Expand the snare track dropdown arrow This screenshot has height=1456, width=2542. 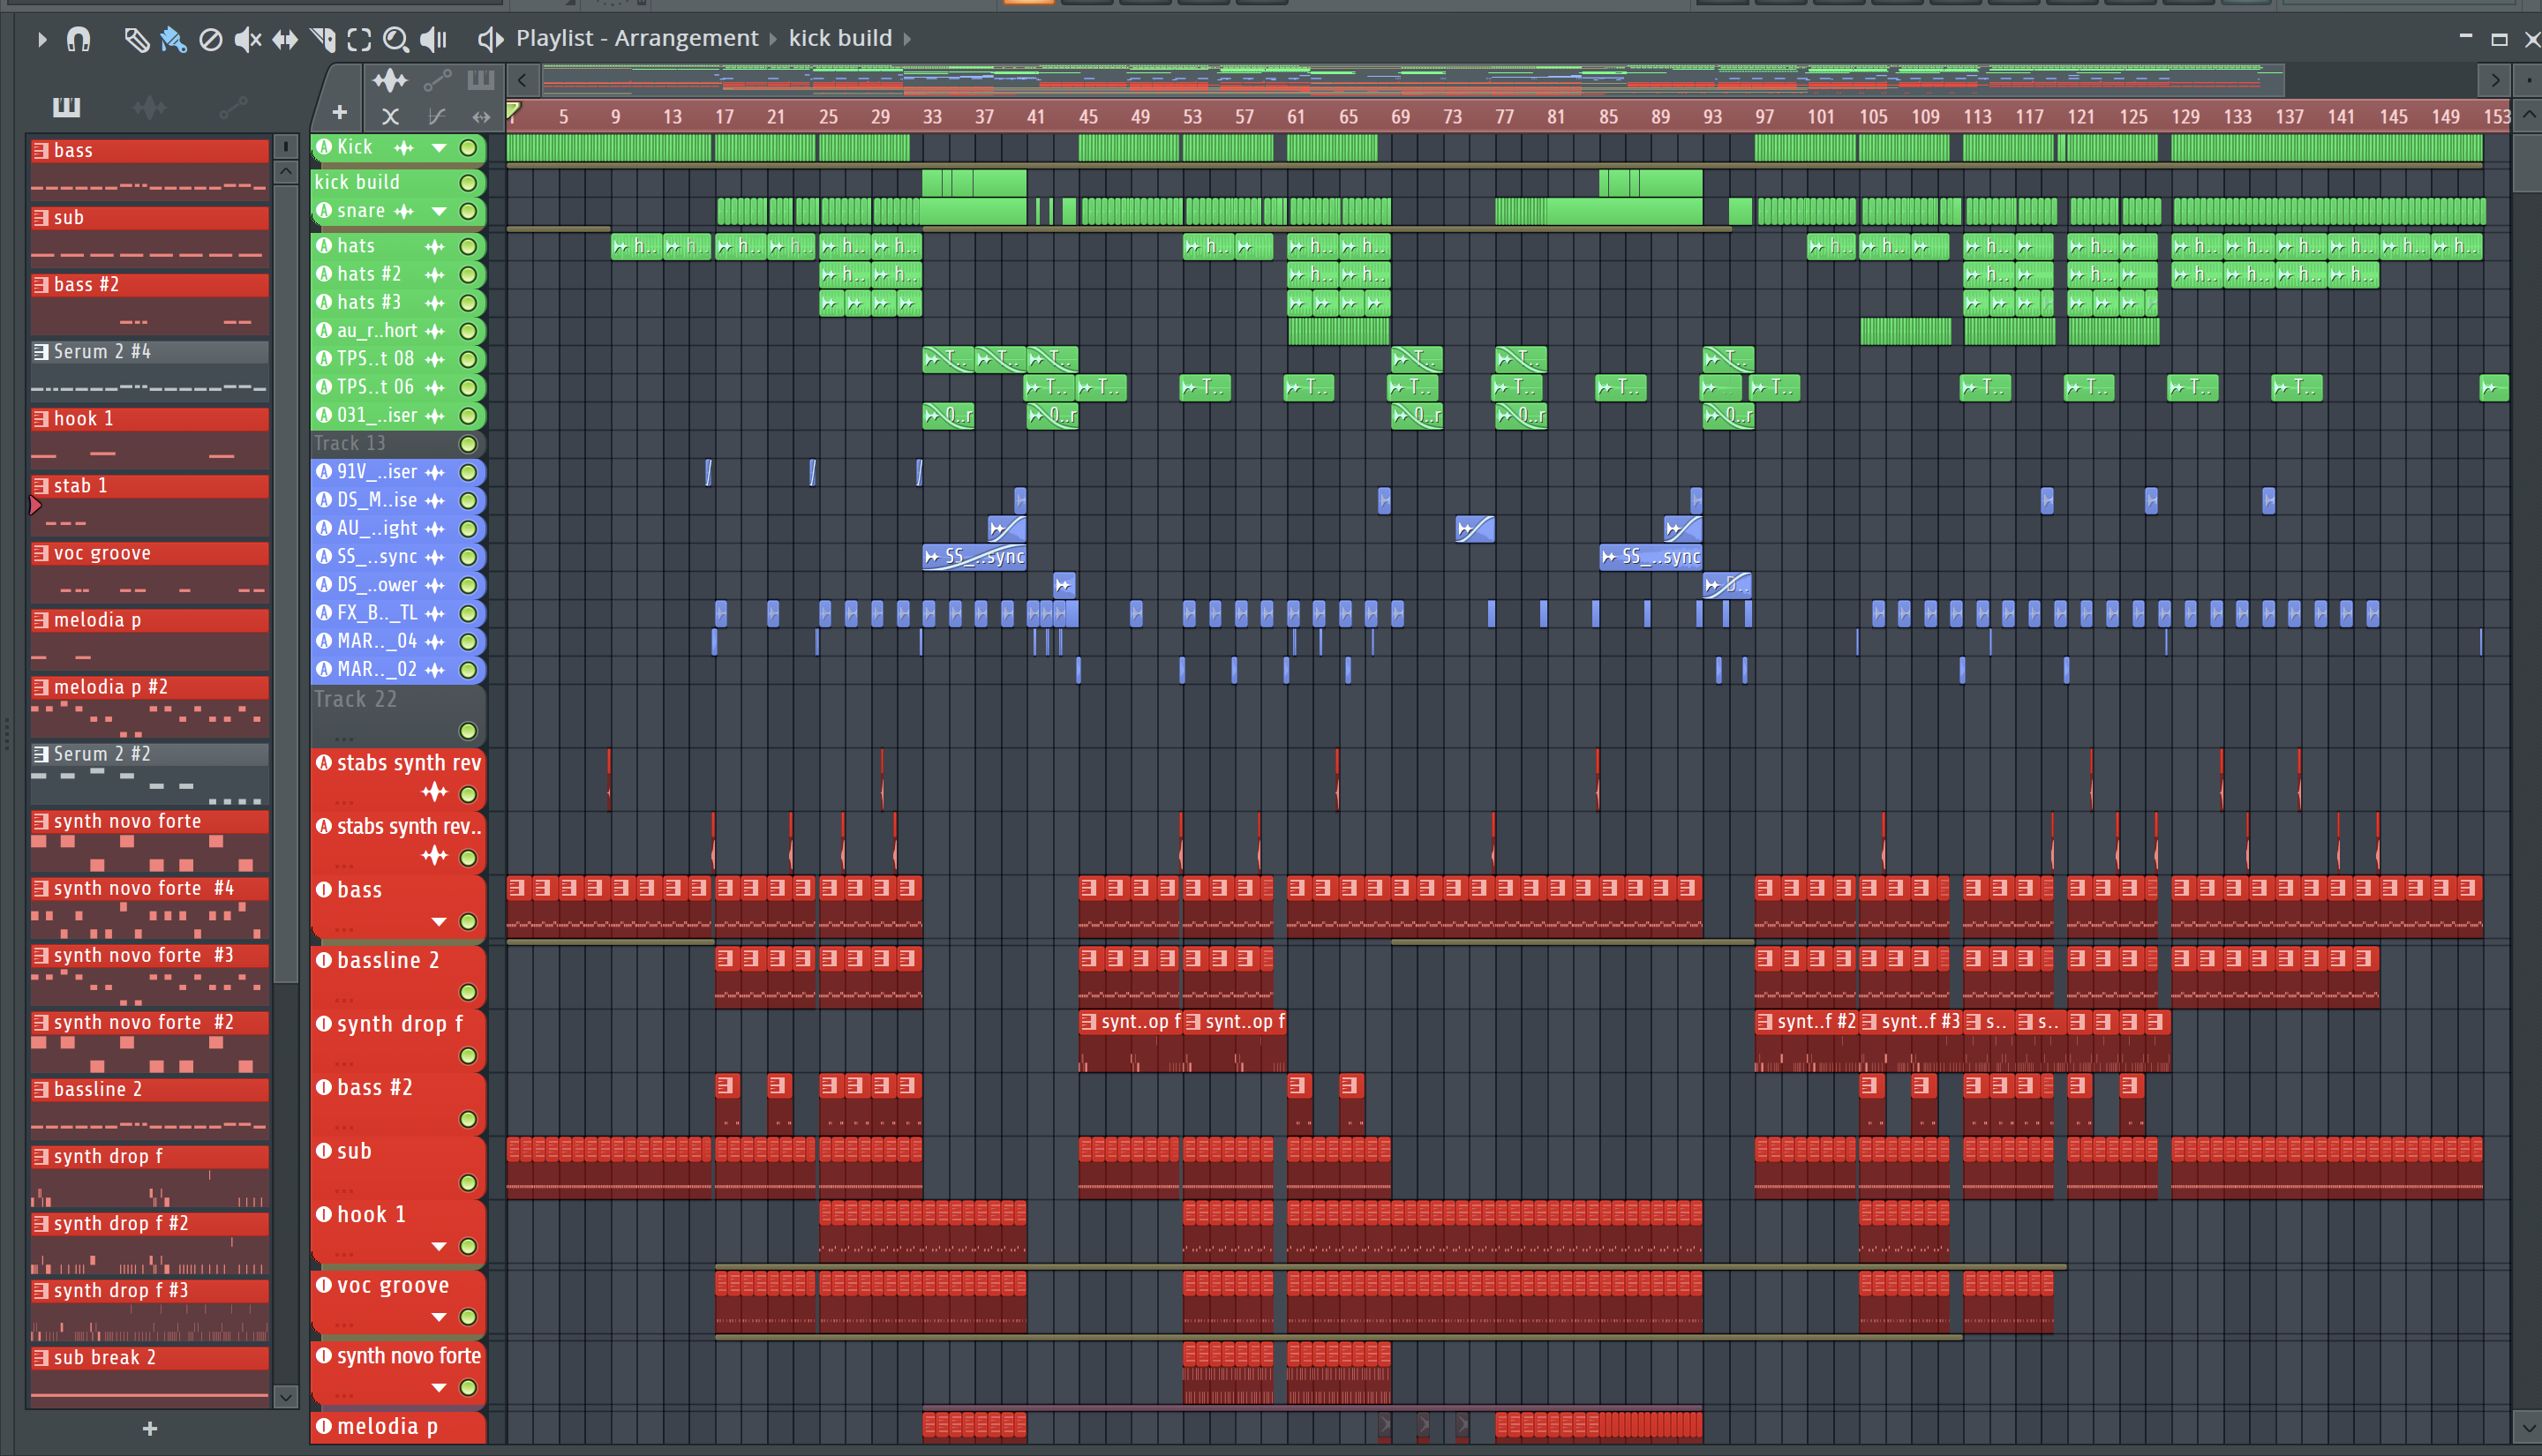439,211
